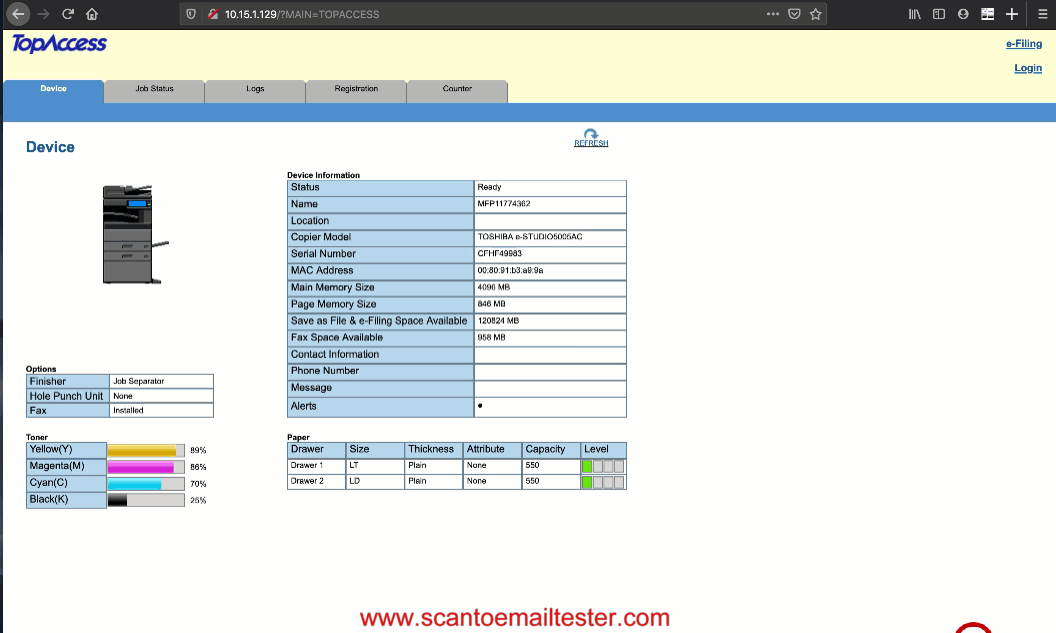Image resolution: width=1056 pixels, height=633 pixels.
Task: Switch to the Job Status tab
Action: tap(154, 89)
